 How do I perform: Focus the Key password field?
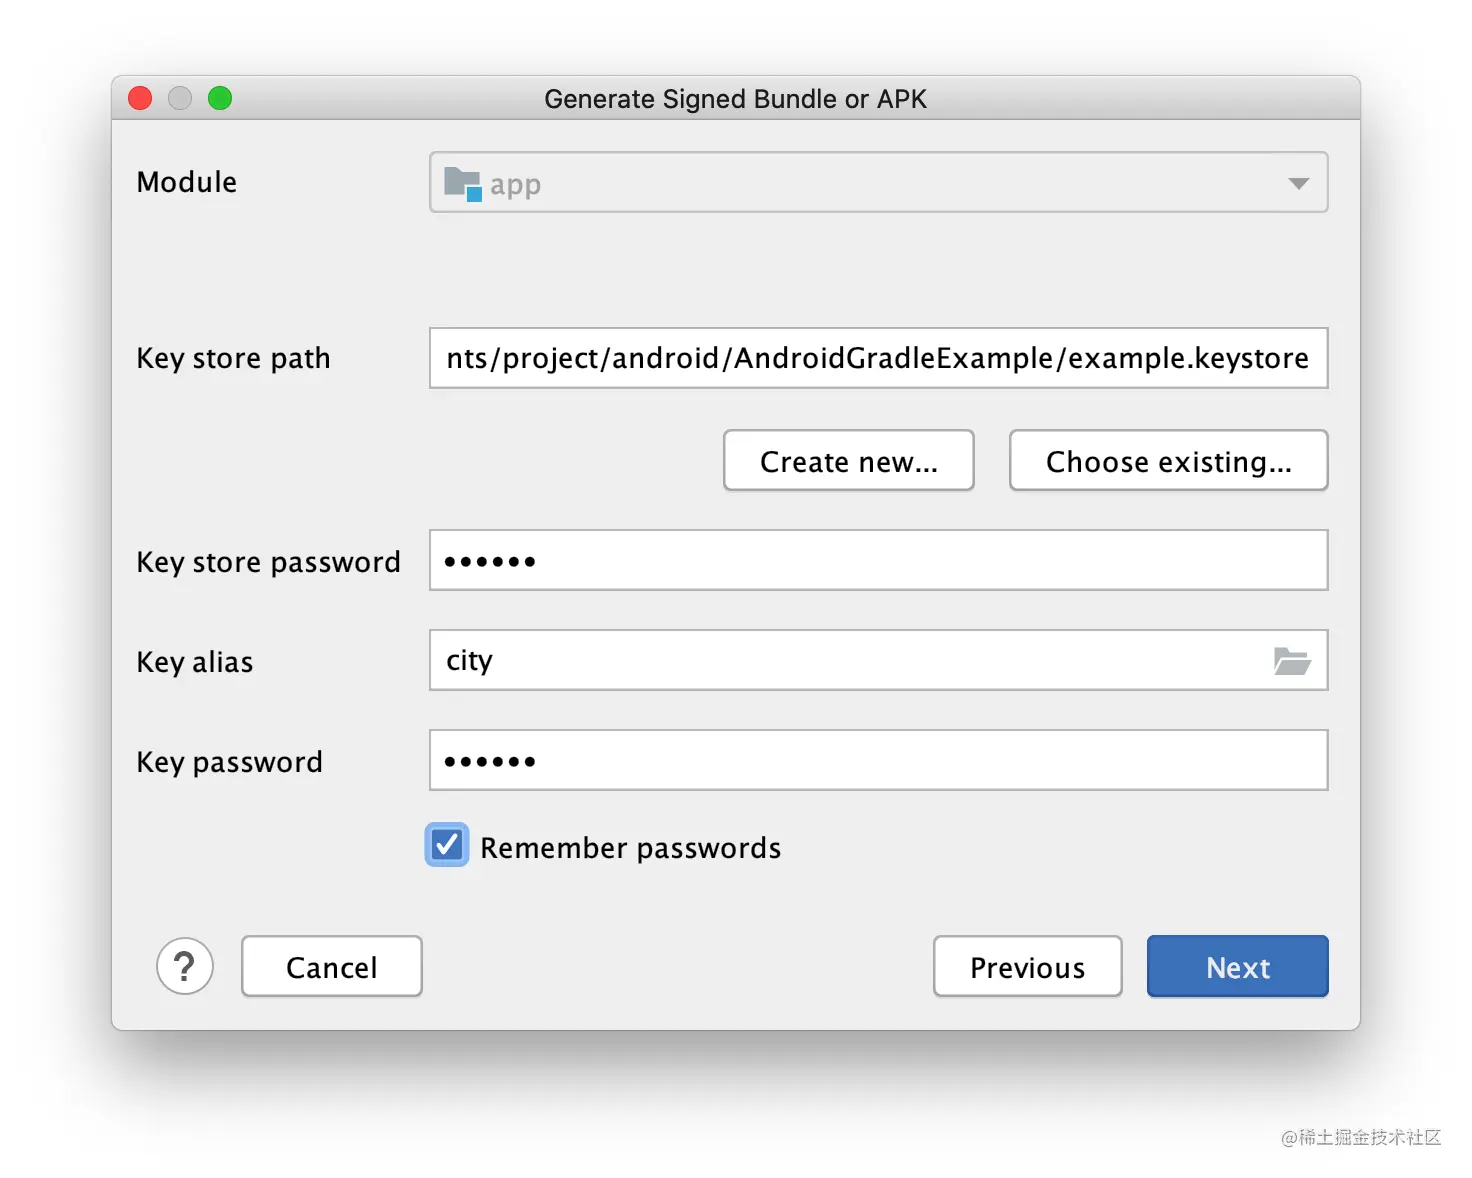tap(878, 760)
